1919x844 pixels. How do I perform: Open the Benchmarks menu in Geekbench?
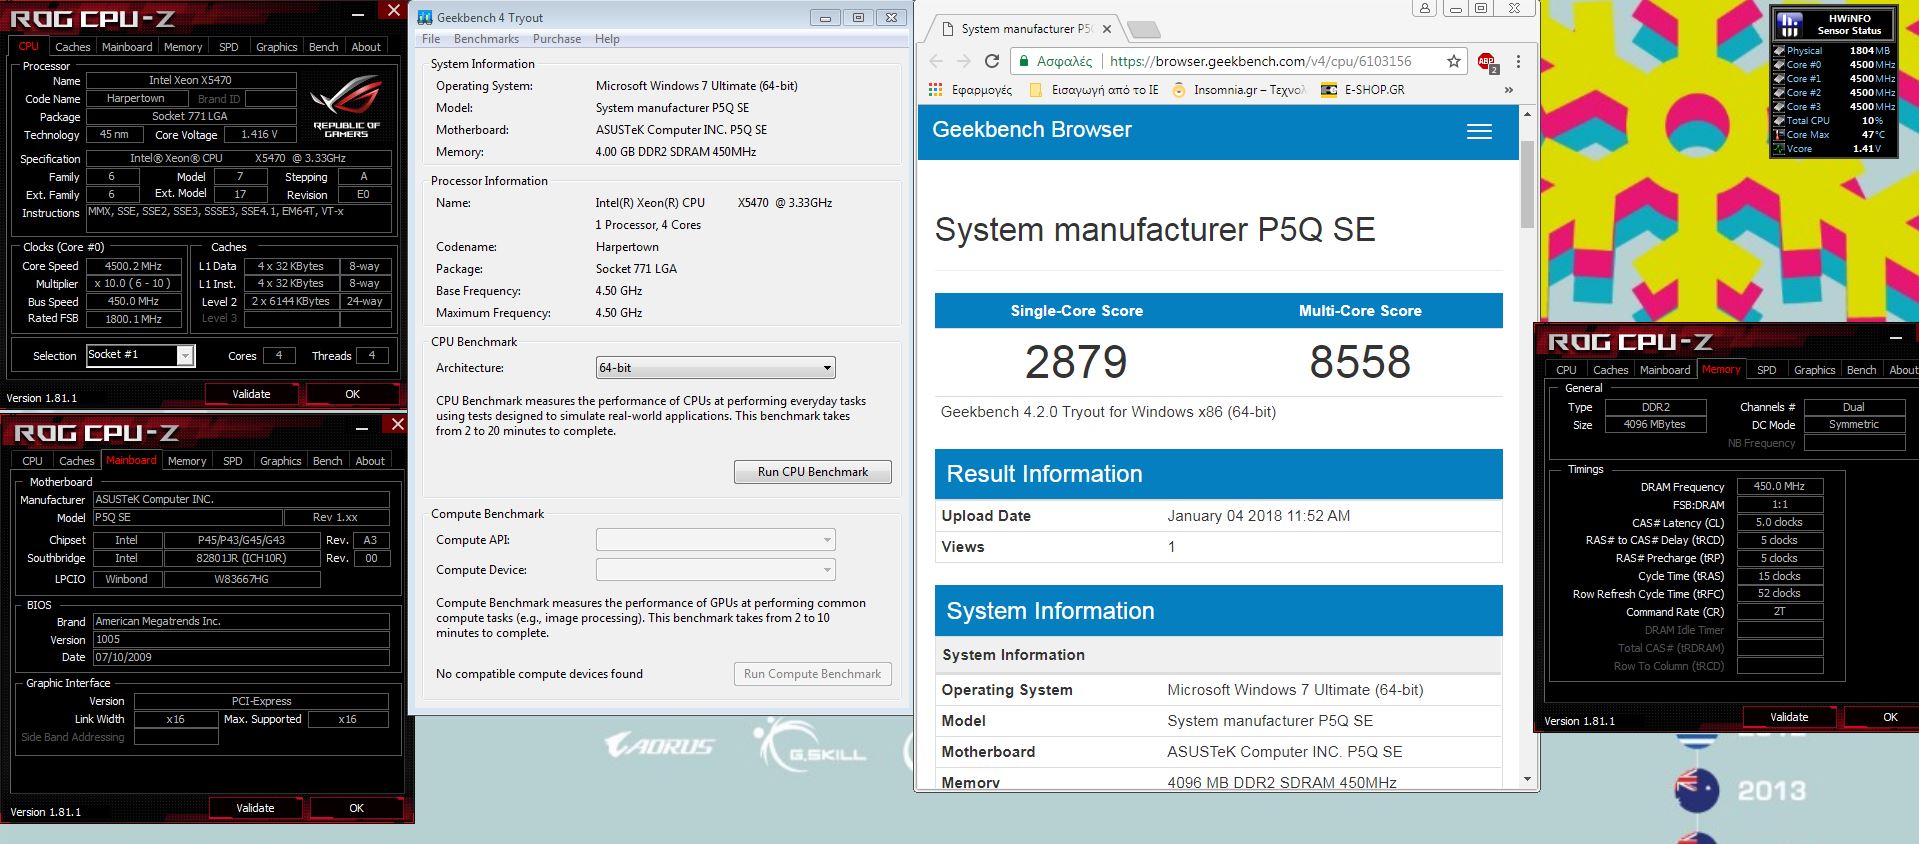pos(486,39)
